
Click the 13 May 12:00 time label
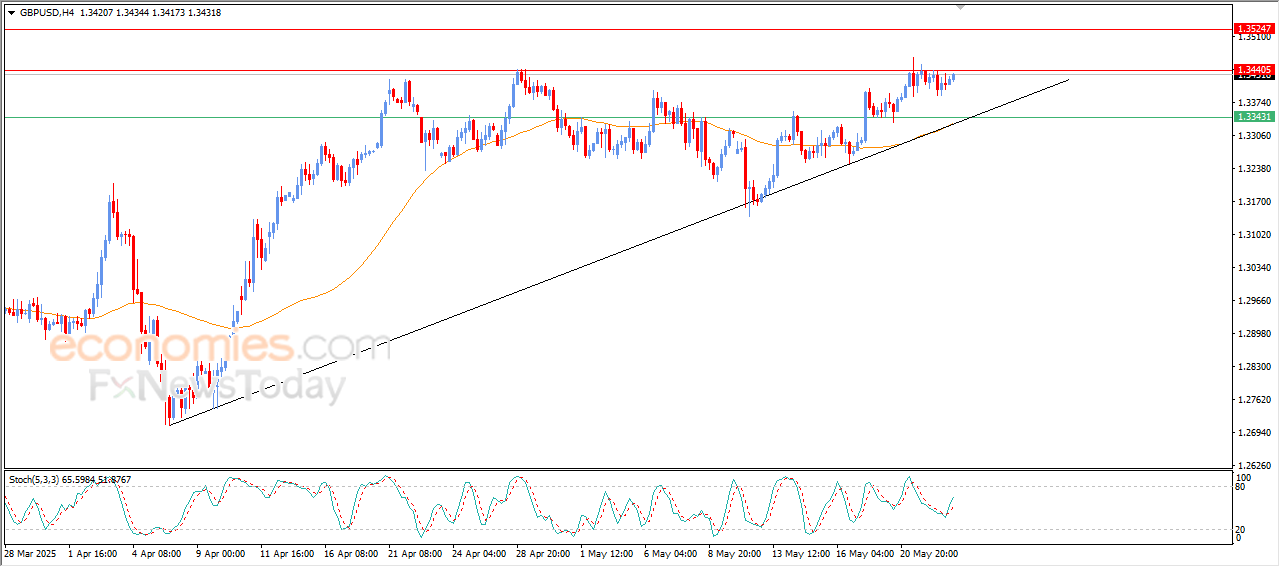[x=801, y=552]
